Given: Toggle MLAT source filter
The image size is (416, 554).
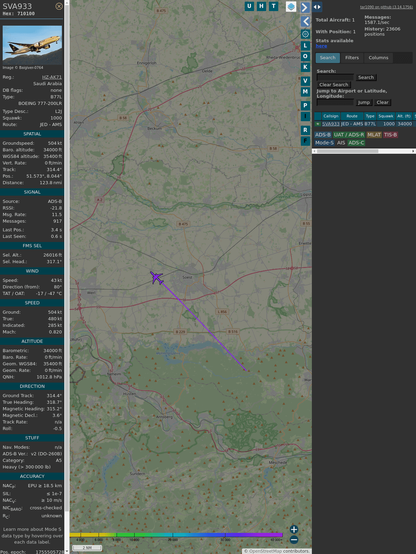Looking at the screenshot, I should (374, 135).
